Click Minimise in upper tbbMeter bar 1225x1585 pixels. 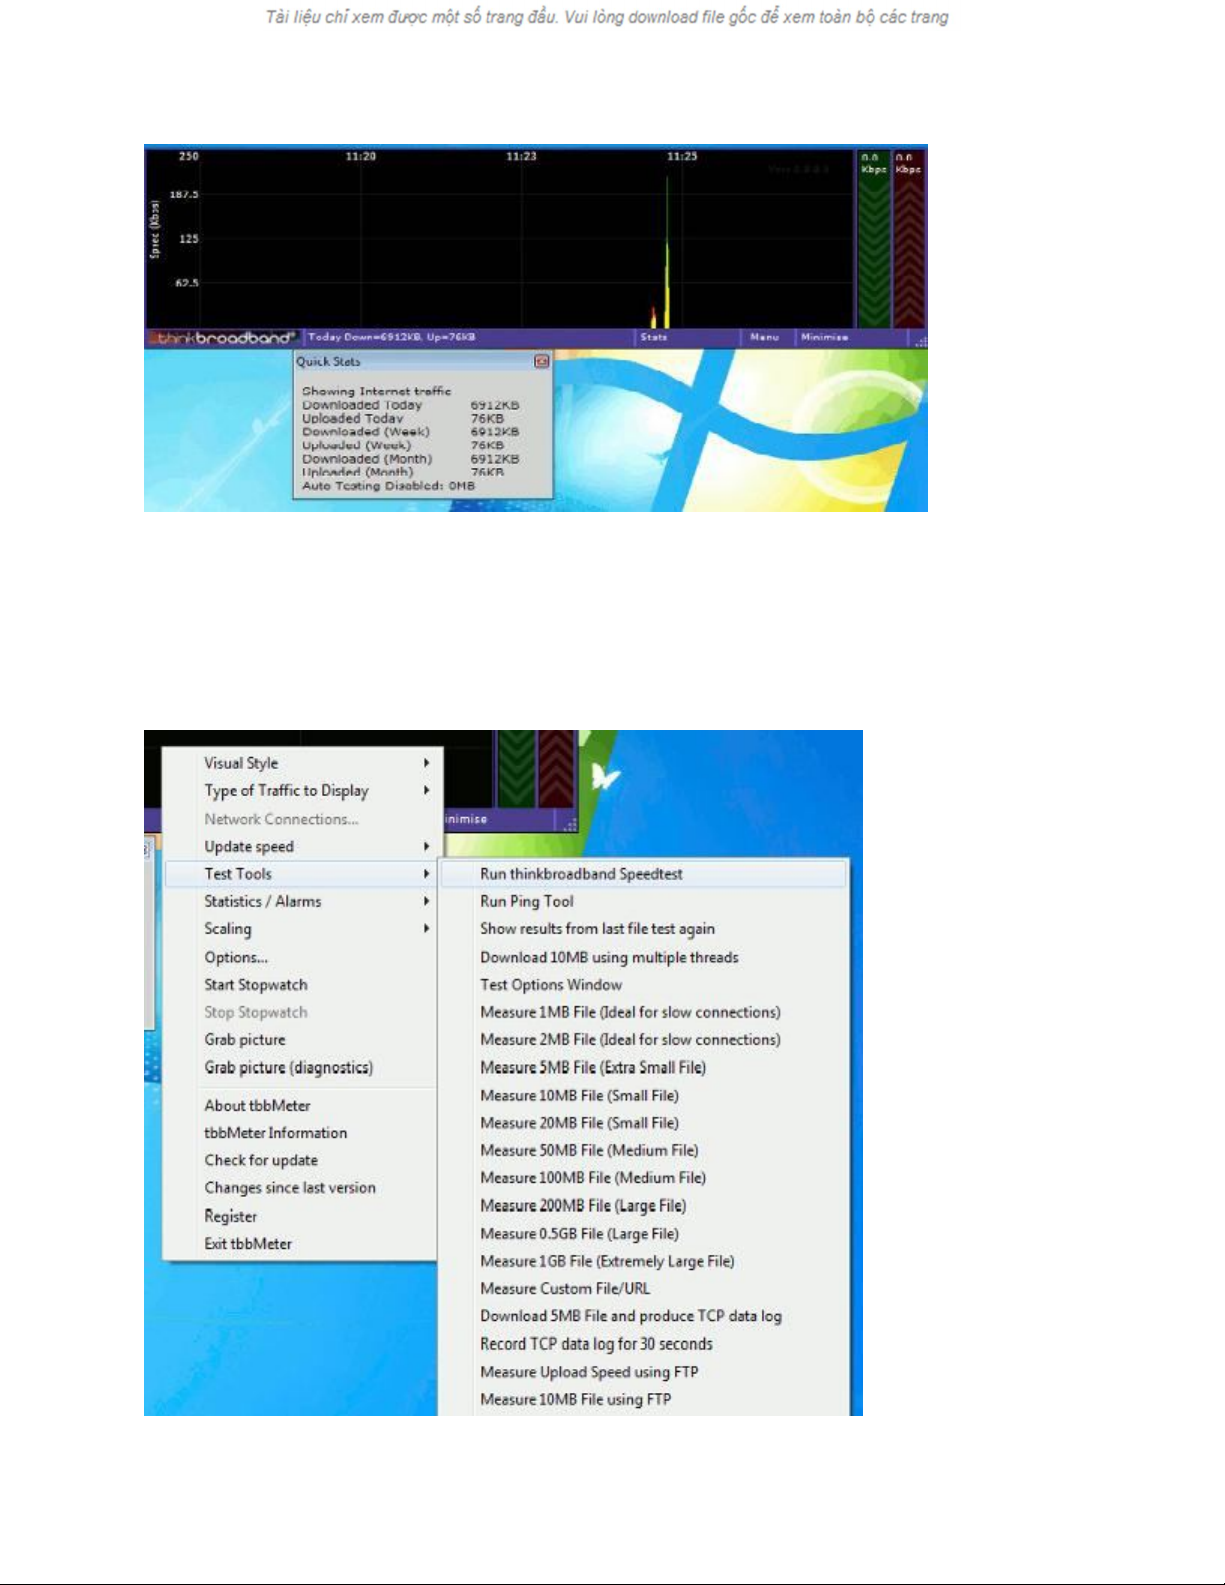[824, 337]
